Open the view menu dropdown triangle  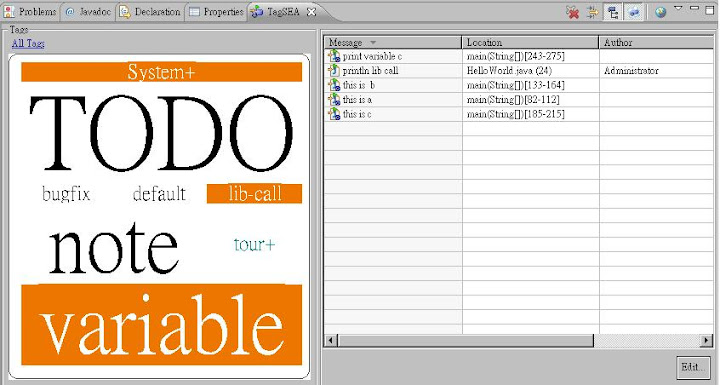point(678,8)
